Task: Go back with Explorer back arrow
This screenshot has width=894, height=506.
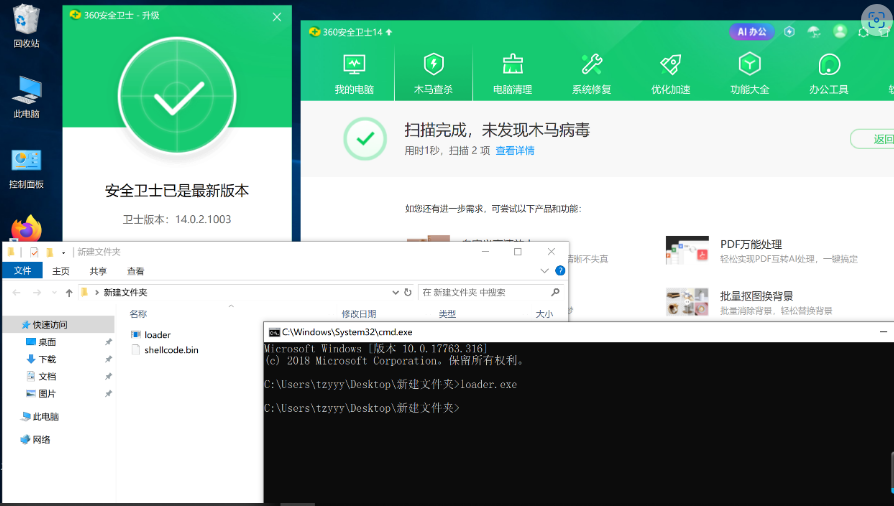Action: (x=17, y=293)
